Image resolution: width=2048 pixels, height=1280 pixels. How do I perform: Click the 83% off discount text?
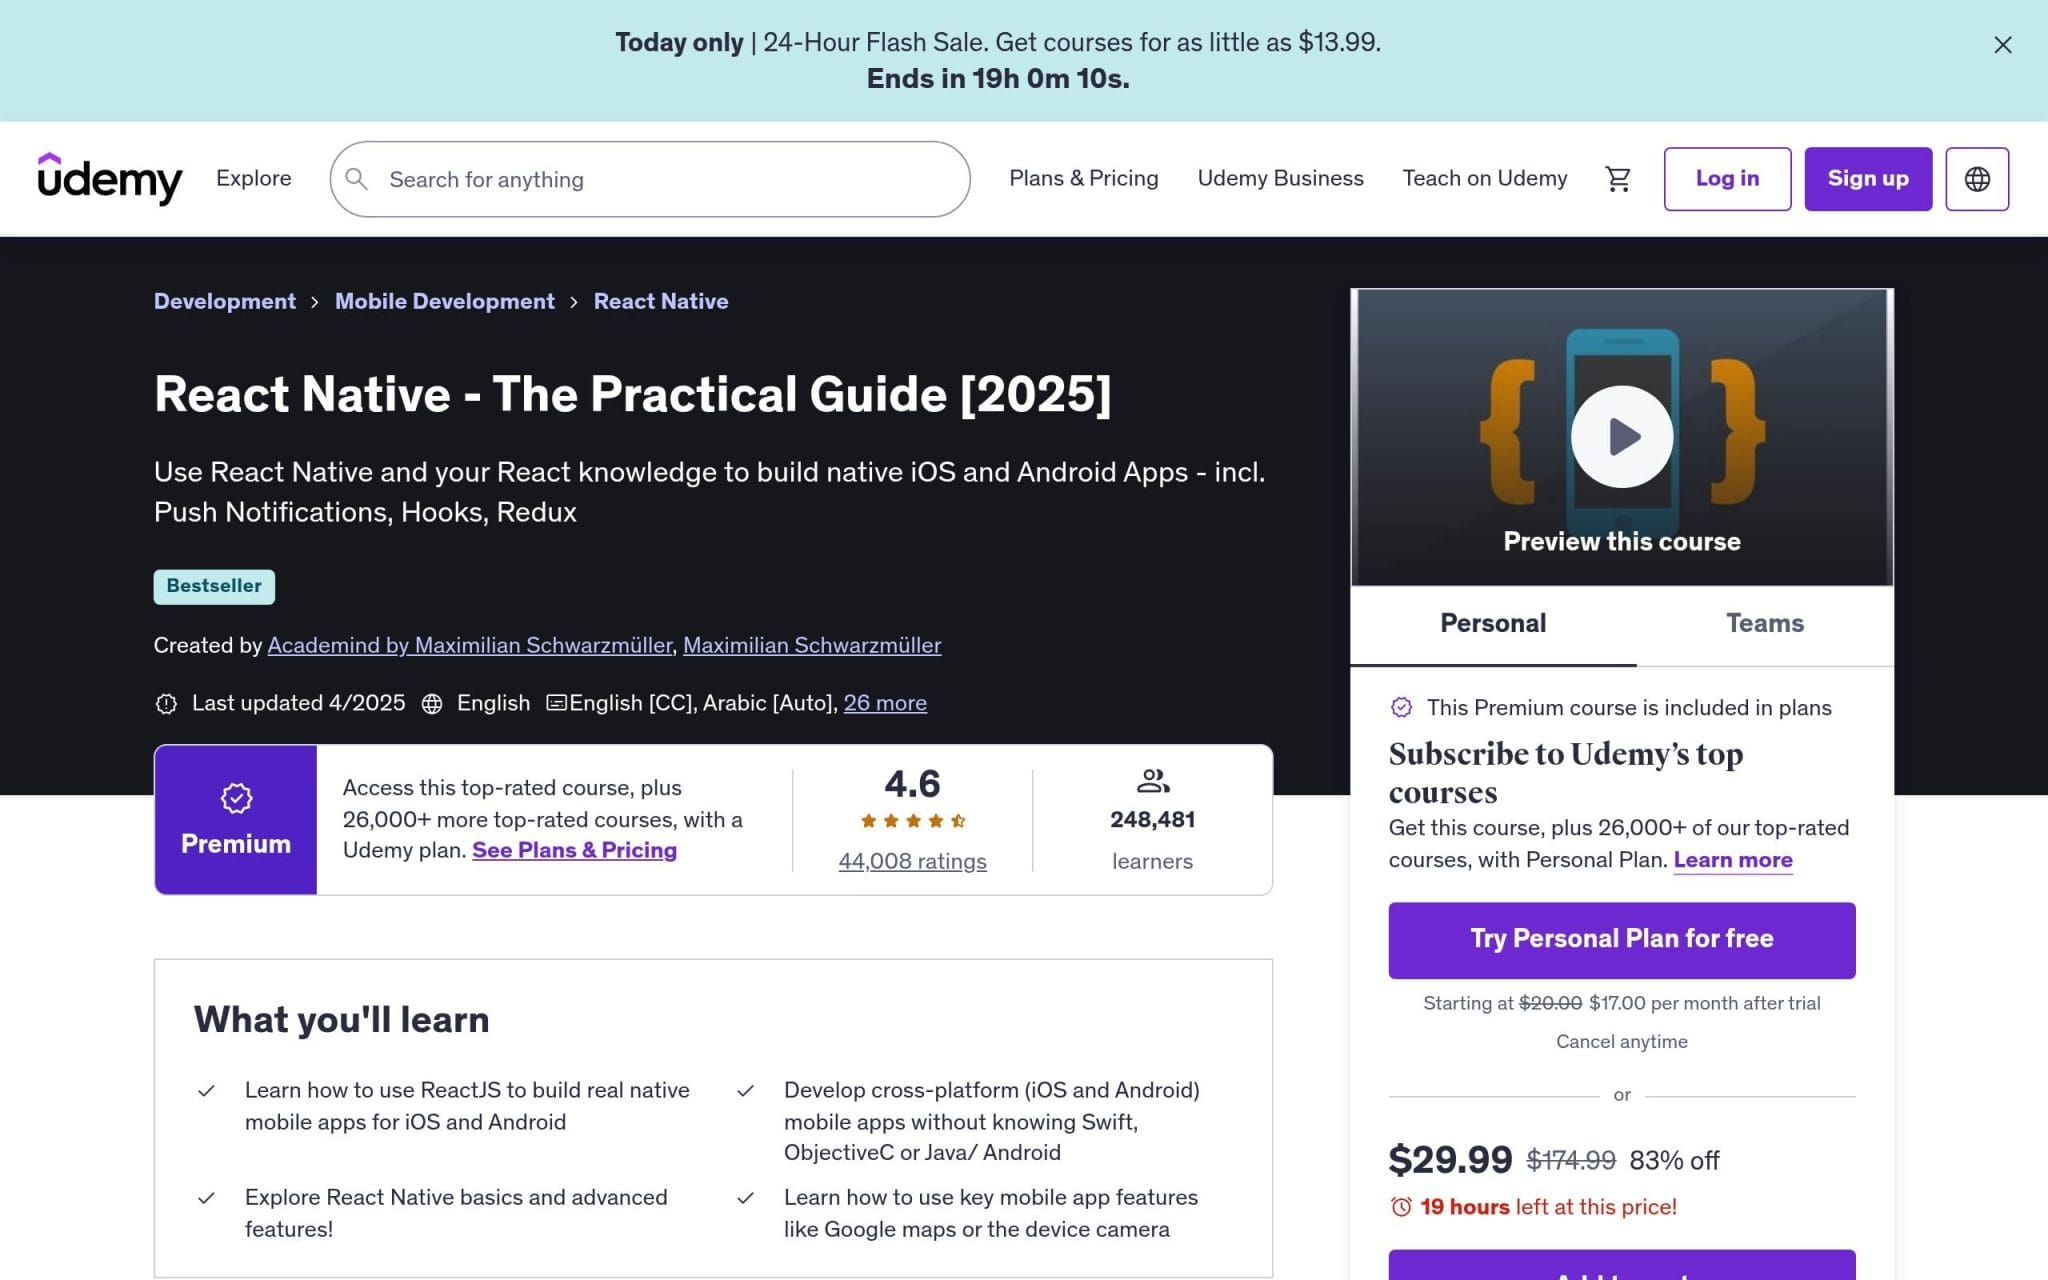(x=1674, y=1160)
